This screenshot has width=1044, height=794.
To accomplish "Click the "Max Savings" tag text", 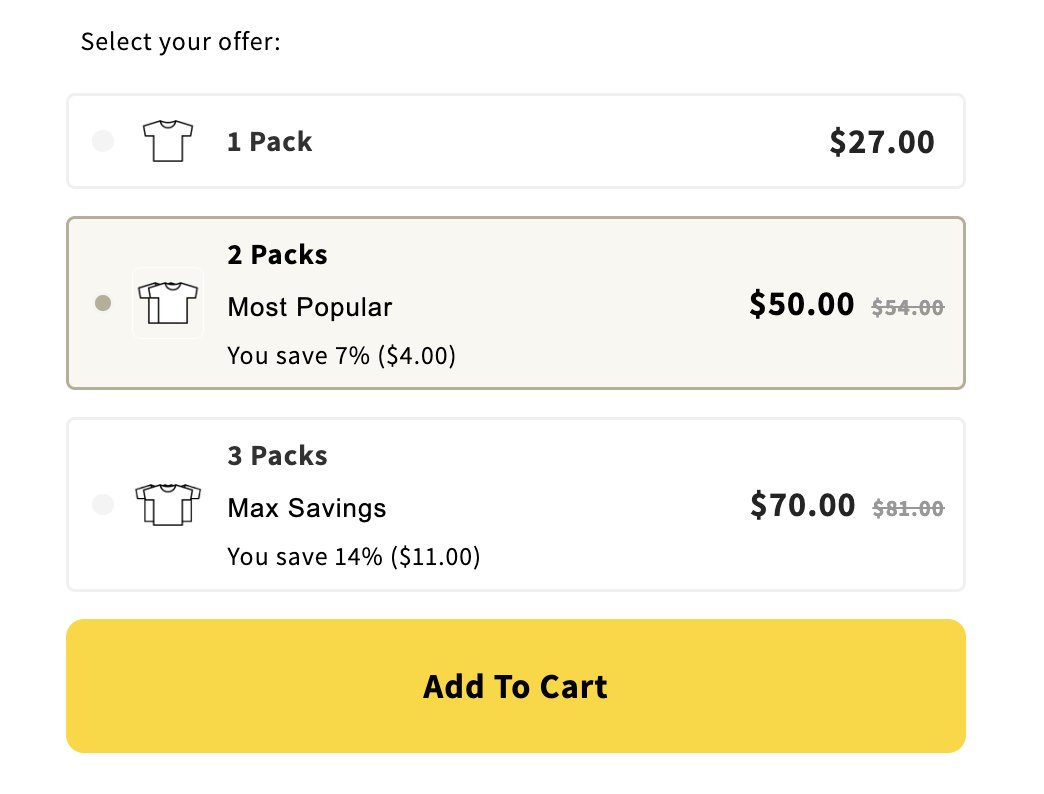I will (306, 508).
